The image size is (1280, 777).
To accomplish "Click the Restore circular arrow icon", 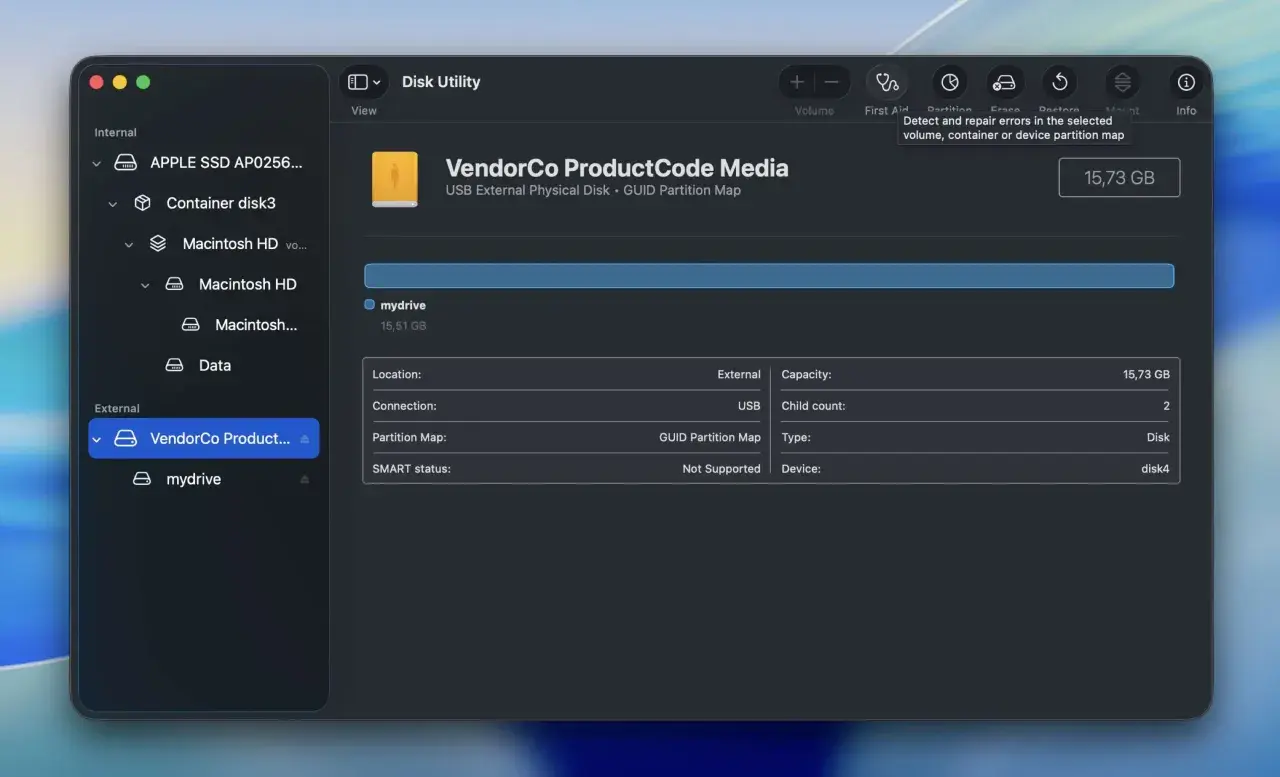I will [1059, 82].
